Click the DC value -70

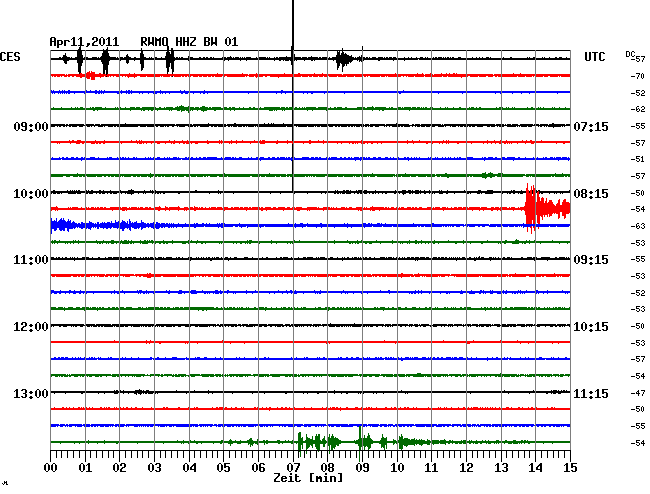(x=638, y=76)
